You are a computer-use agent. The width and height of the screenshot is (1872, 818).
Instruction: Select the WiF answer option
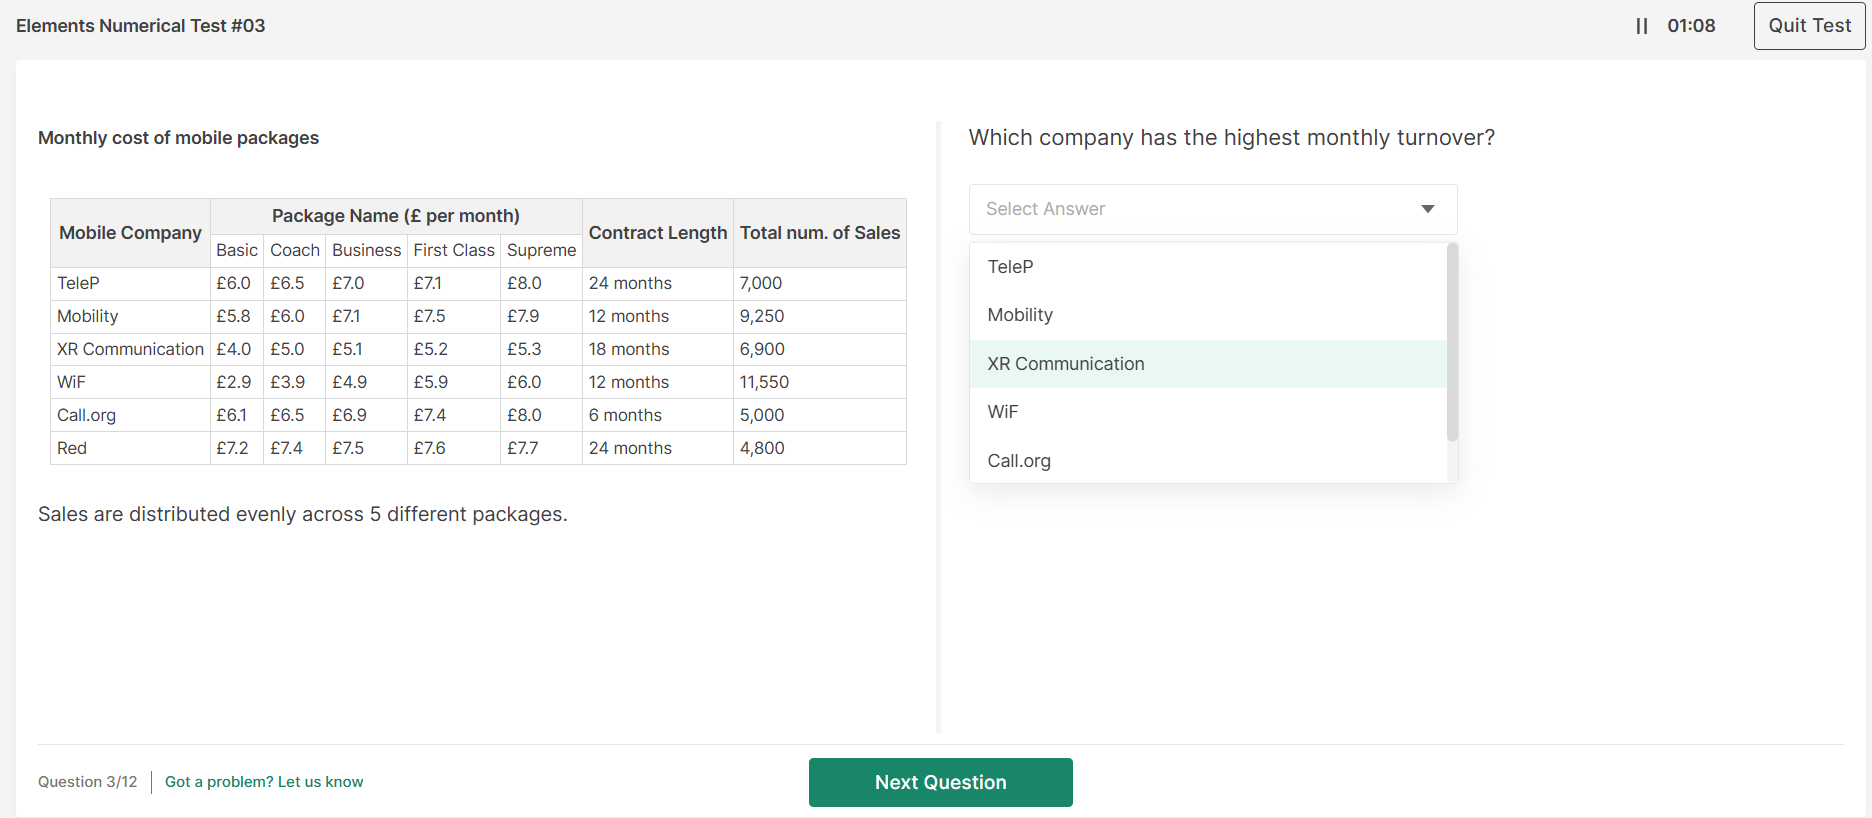click(1002, 412)
